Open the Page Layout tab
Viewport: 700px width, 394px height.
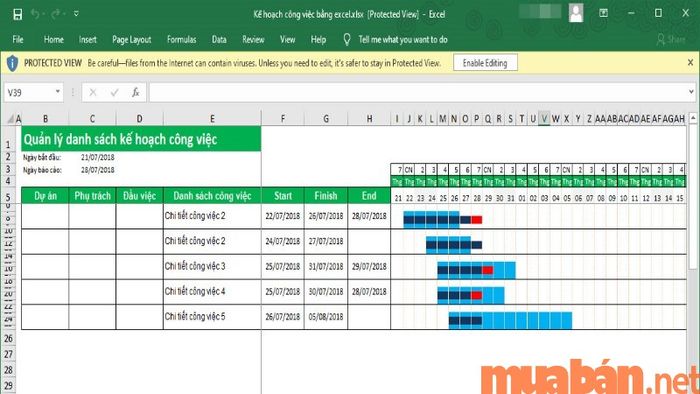(x=132, y=40)
